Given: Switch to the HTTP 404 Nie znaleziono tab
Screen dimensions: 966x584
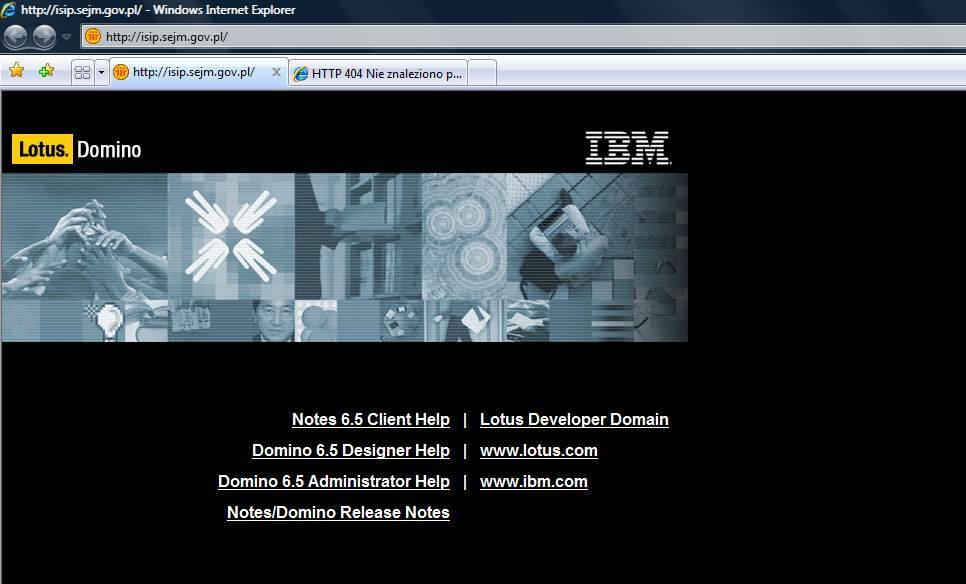Looking at the screenshot, I should point(378,73).
